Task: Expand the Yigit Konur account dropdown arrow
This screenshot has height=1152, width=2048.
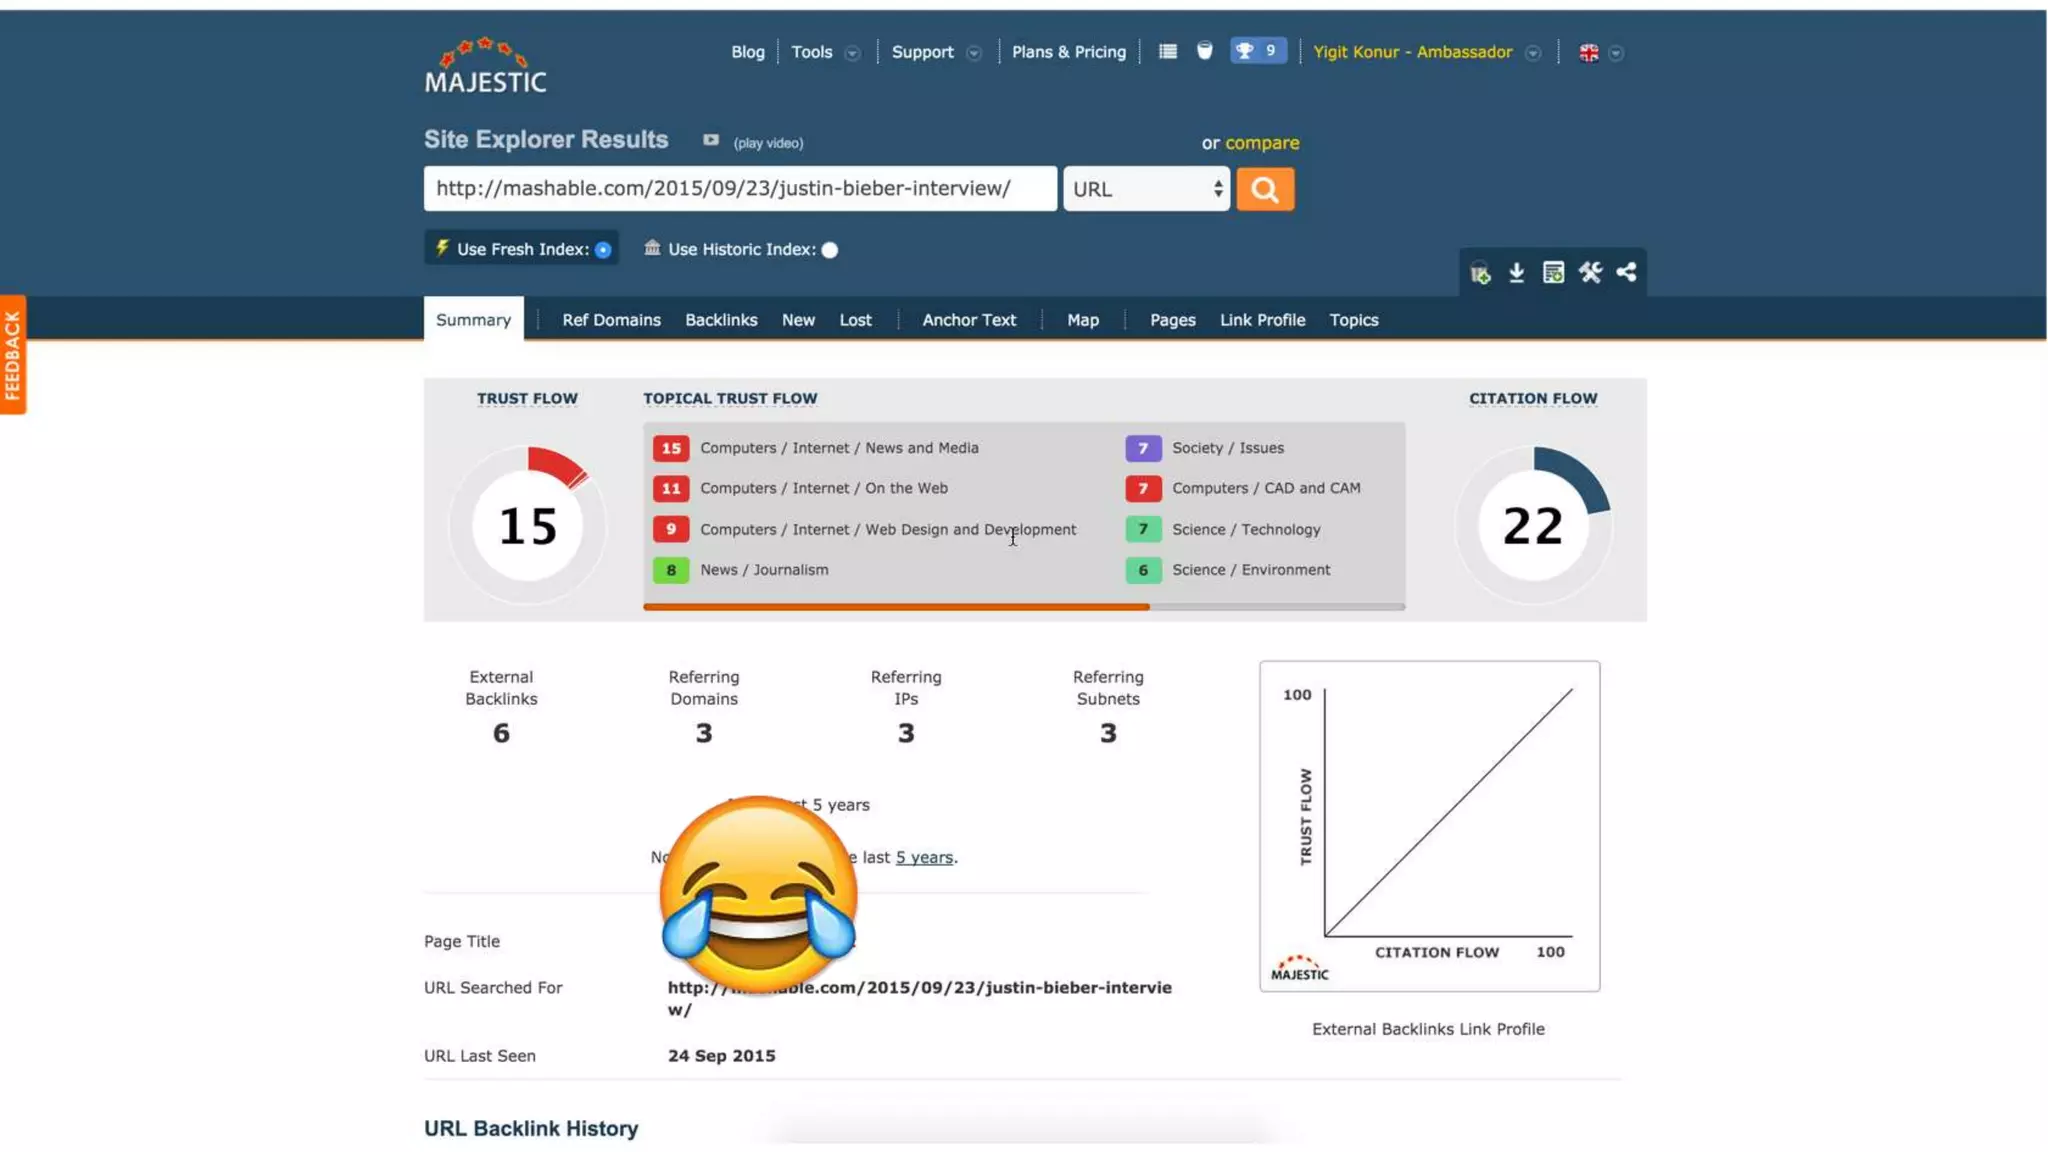Action: 1533,53
